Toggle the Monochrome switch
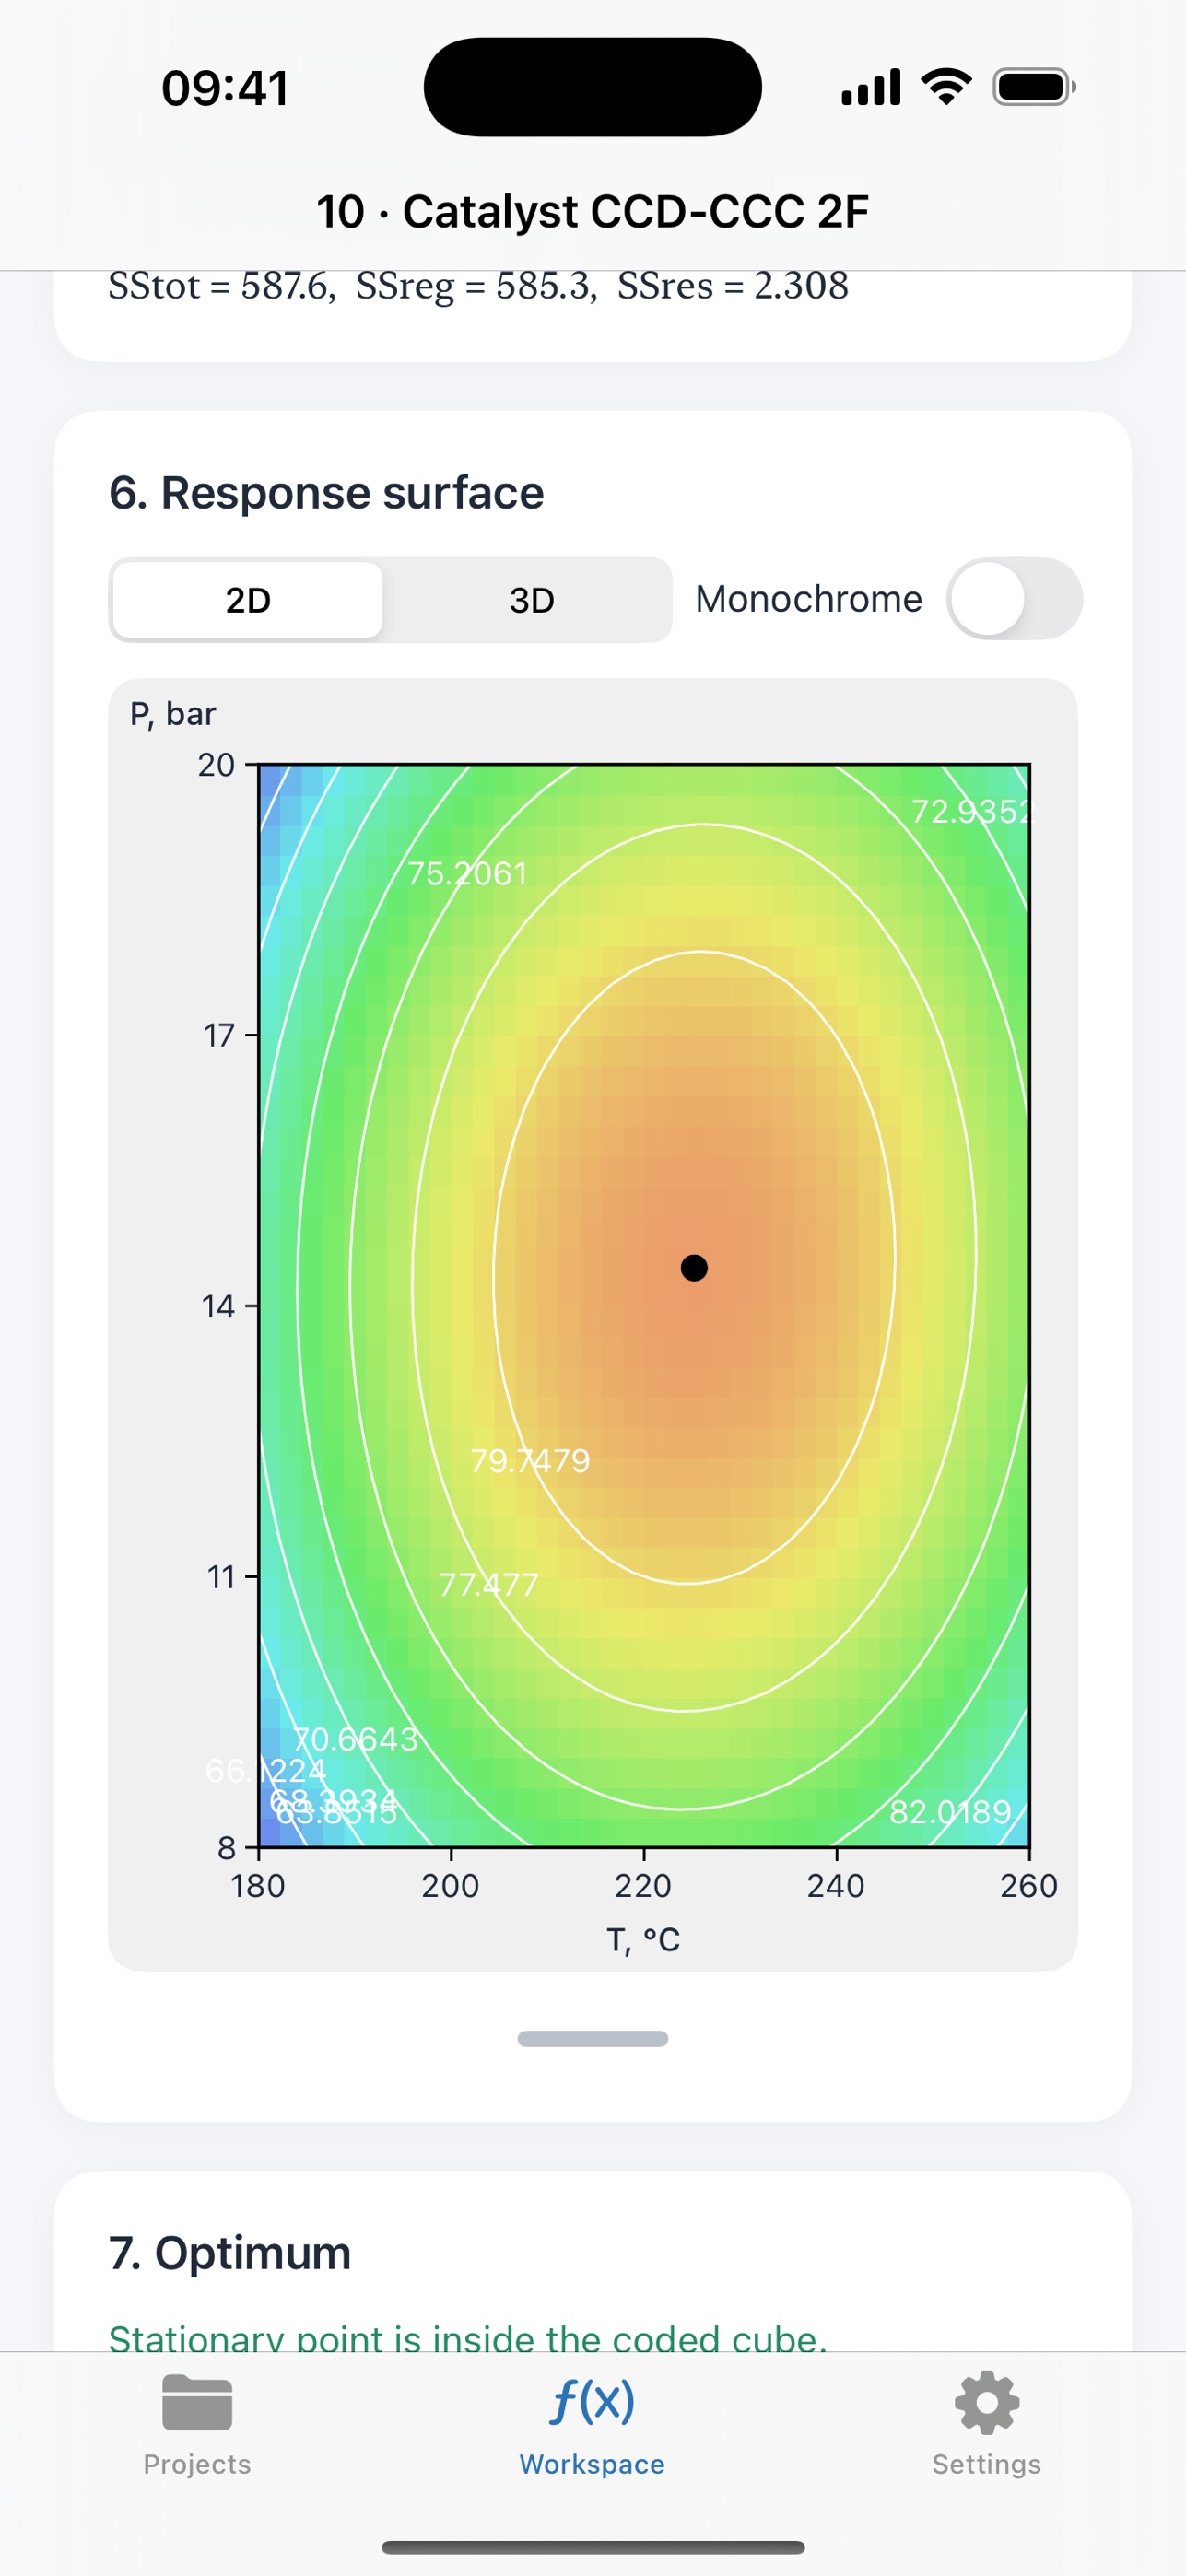 (x=1014, y=599)
